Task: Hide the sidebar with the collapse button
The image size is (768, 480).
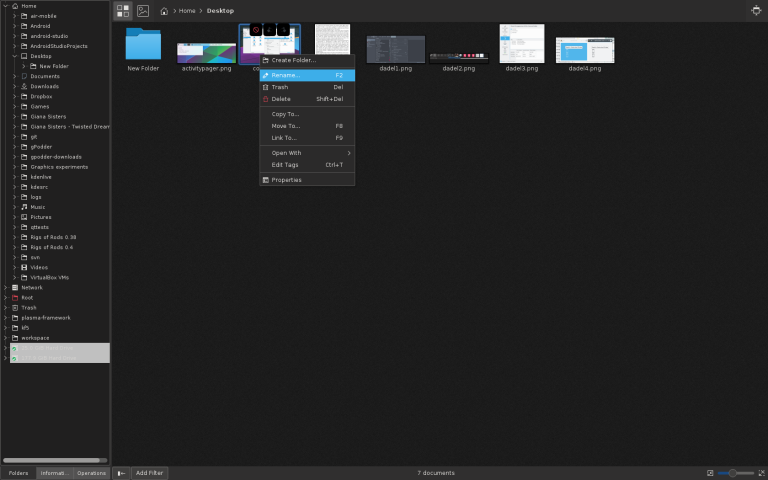Action: tap(121, 473)
